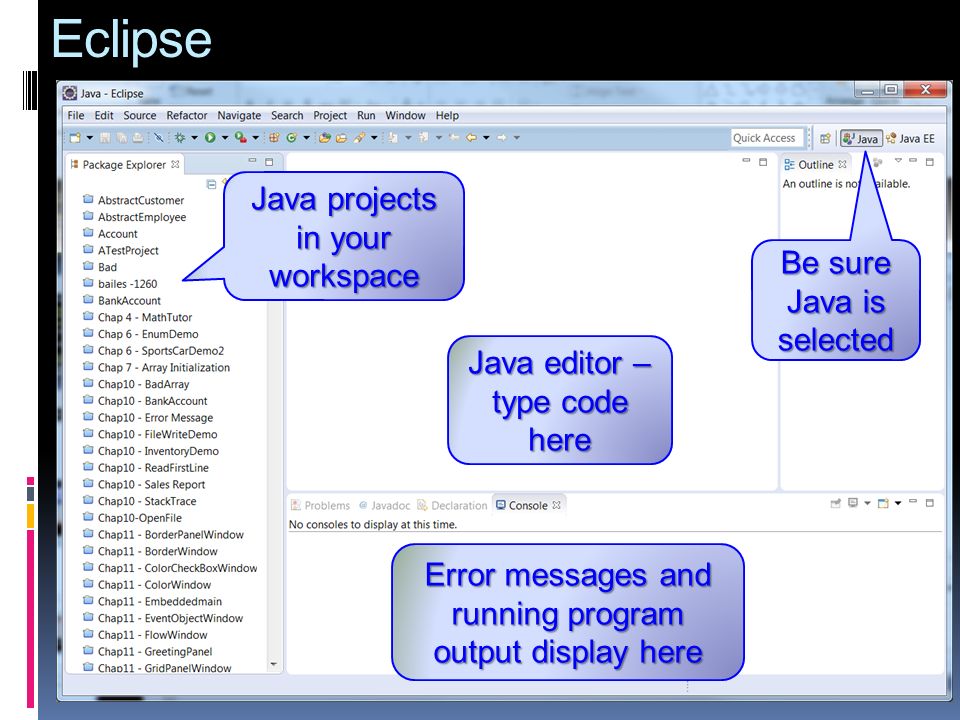Image resolution: width=960 pixels, height=720 pixels.
Task: Click the Display Selected Console icon
Action: click(x=853, y=503)
